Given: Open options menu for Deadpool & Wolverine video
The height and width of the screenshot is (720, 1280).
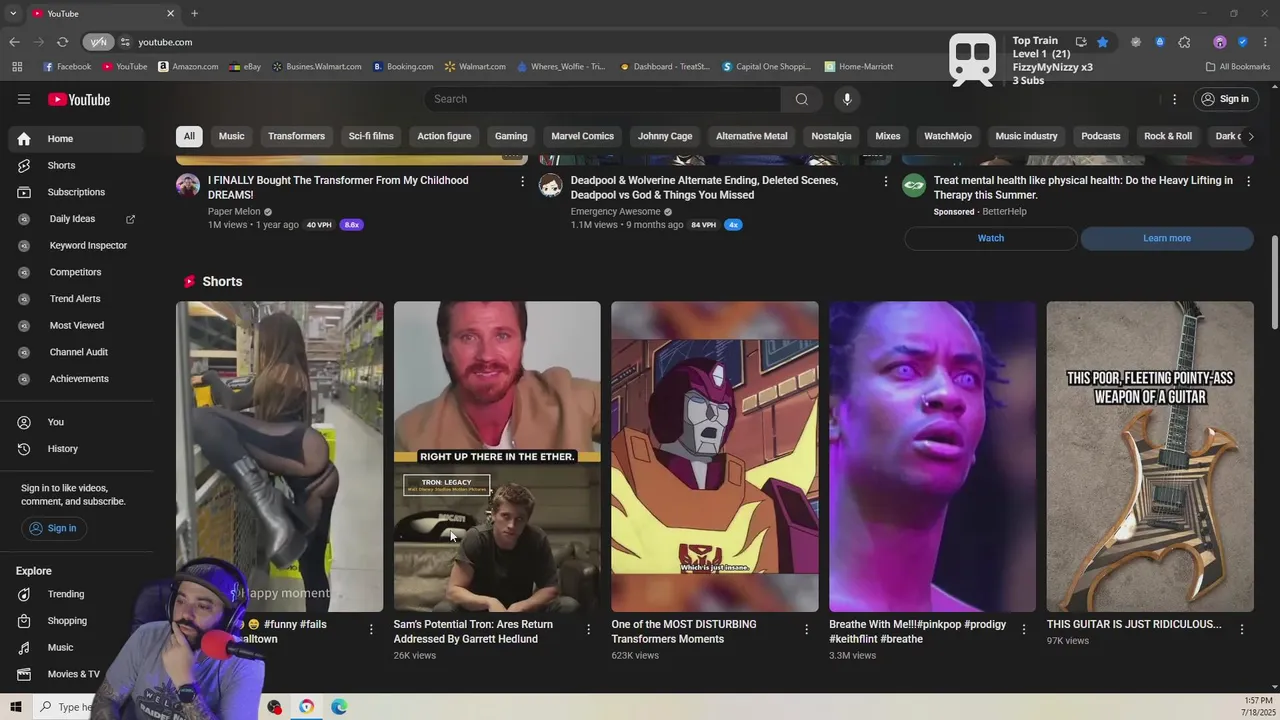Looking at the screenshot, I should click(x=885, y=181).
